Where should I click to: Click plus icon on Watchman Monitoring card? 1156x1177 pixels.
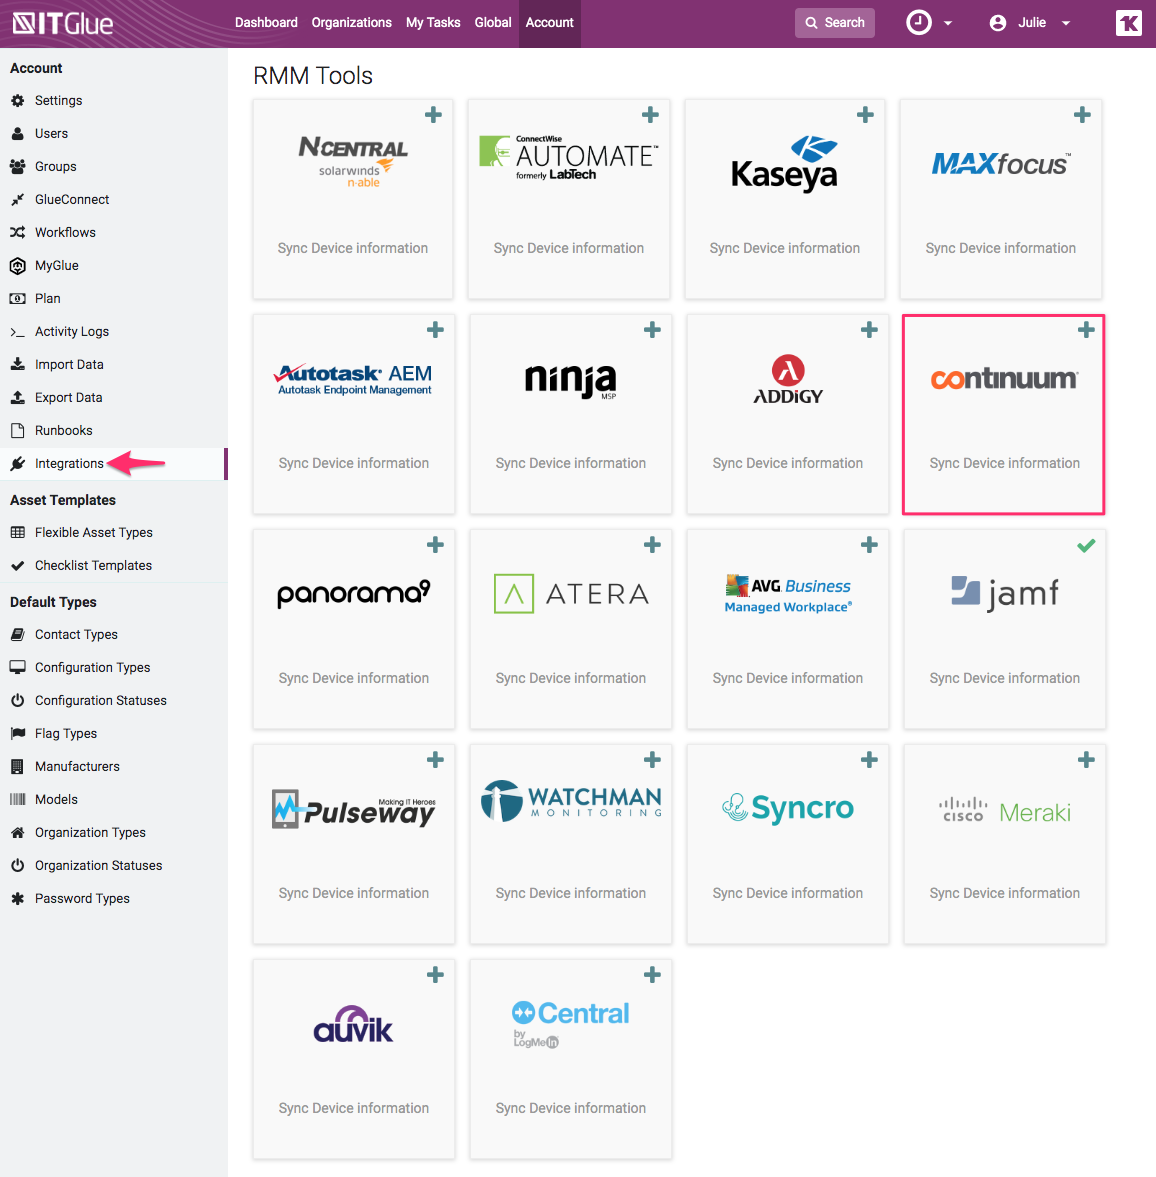pyautogui.click(x=652, y=760)
